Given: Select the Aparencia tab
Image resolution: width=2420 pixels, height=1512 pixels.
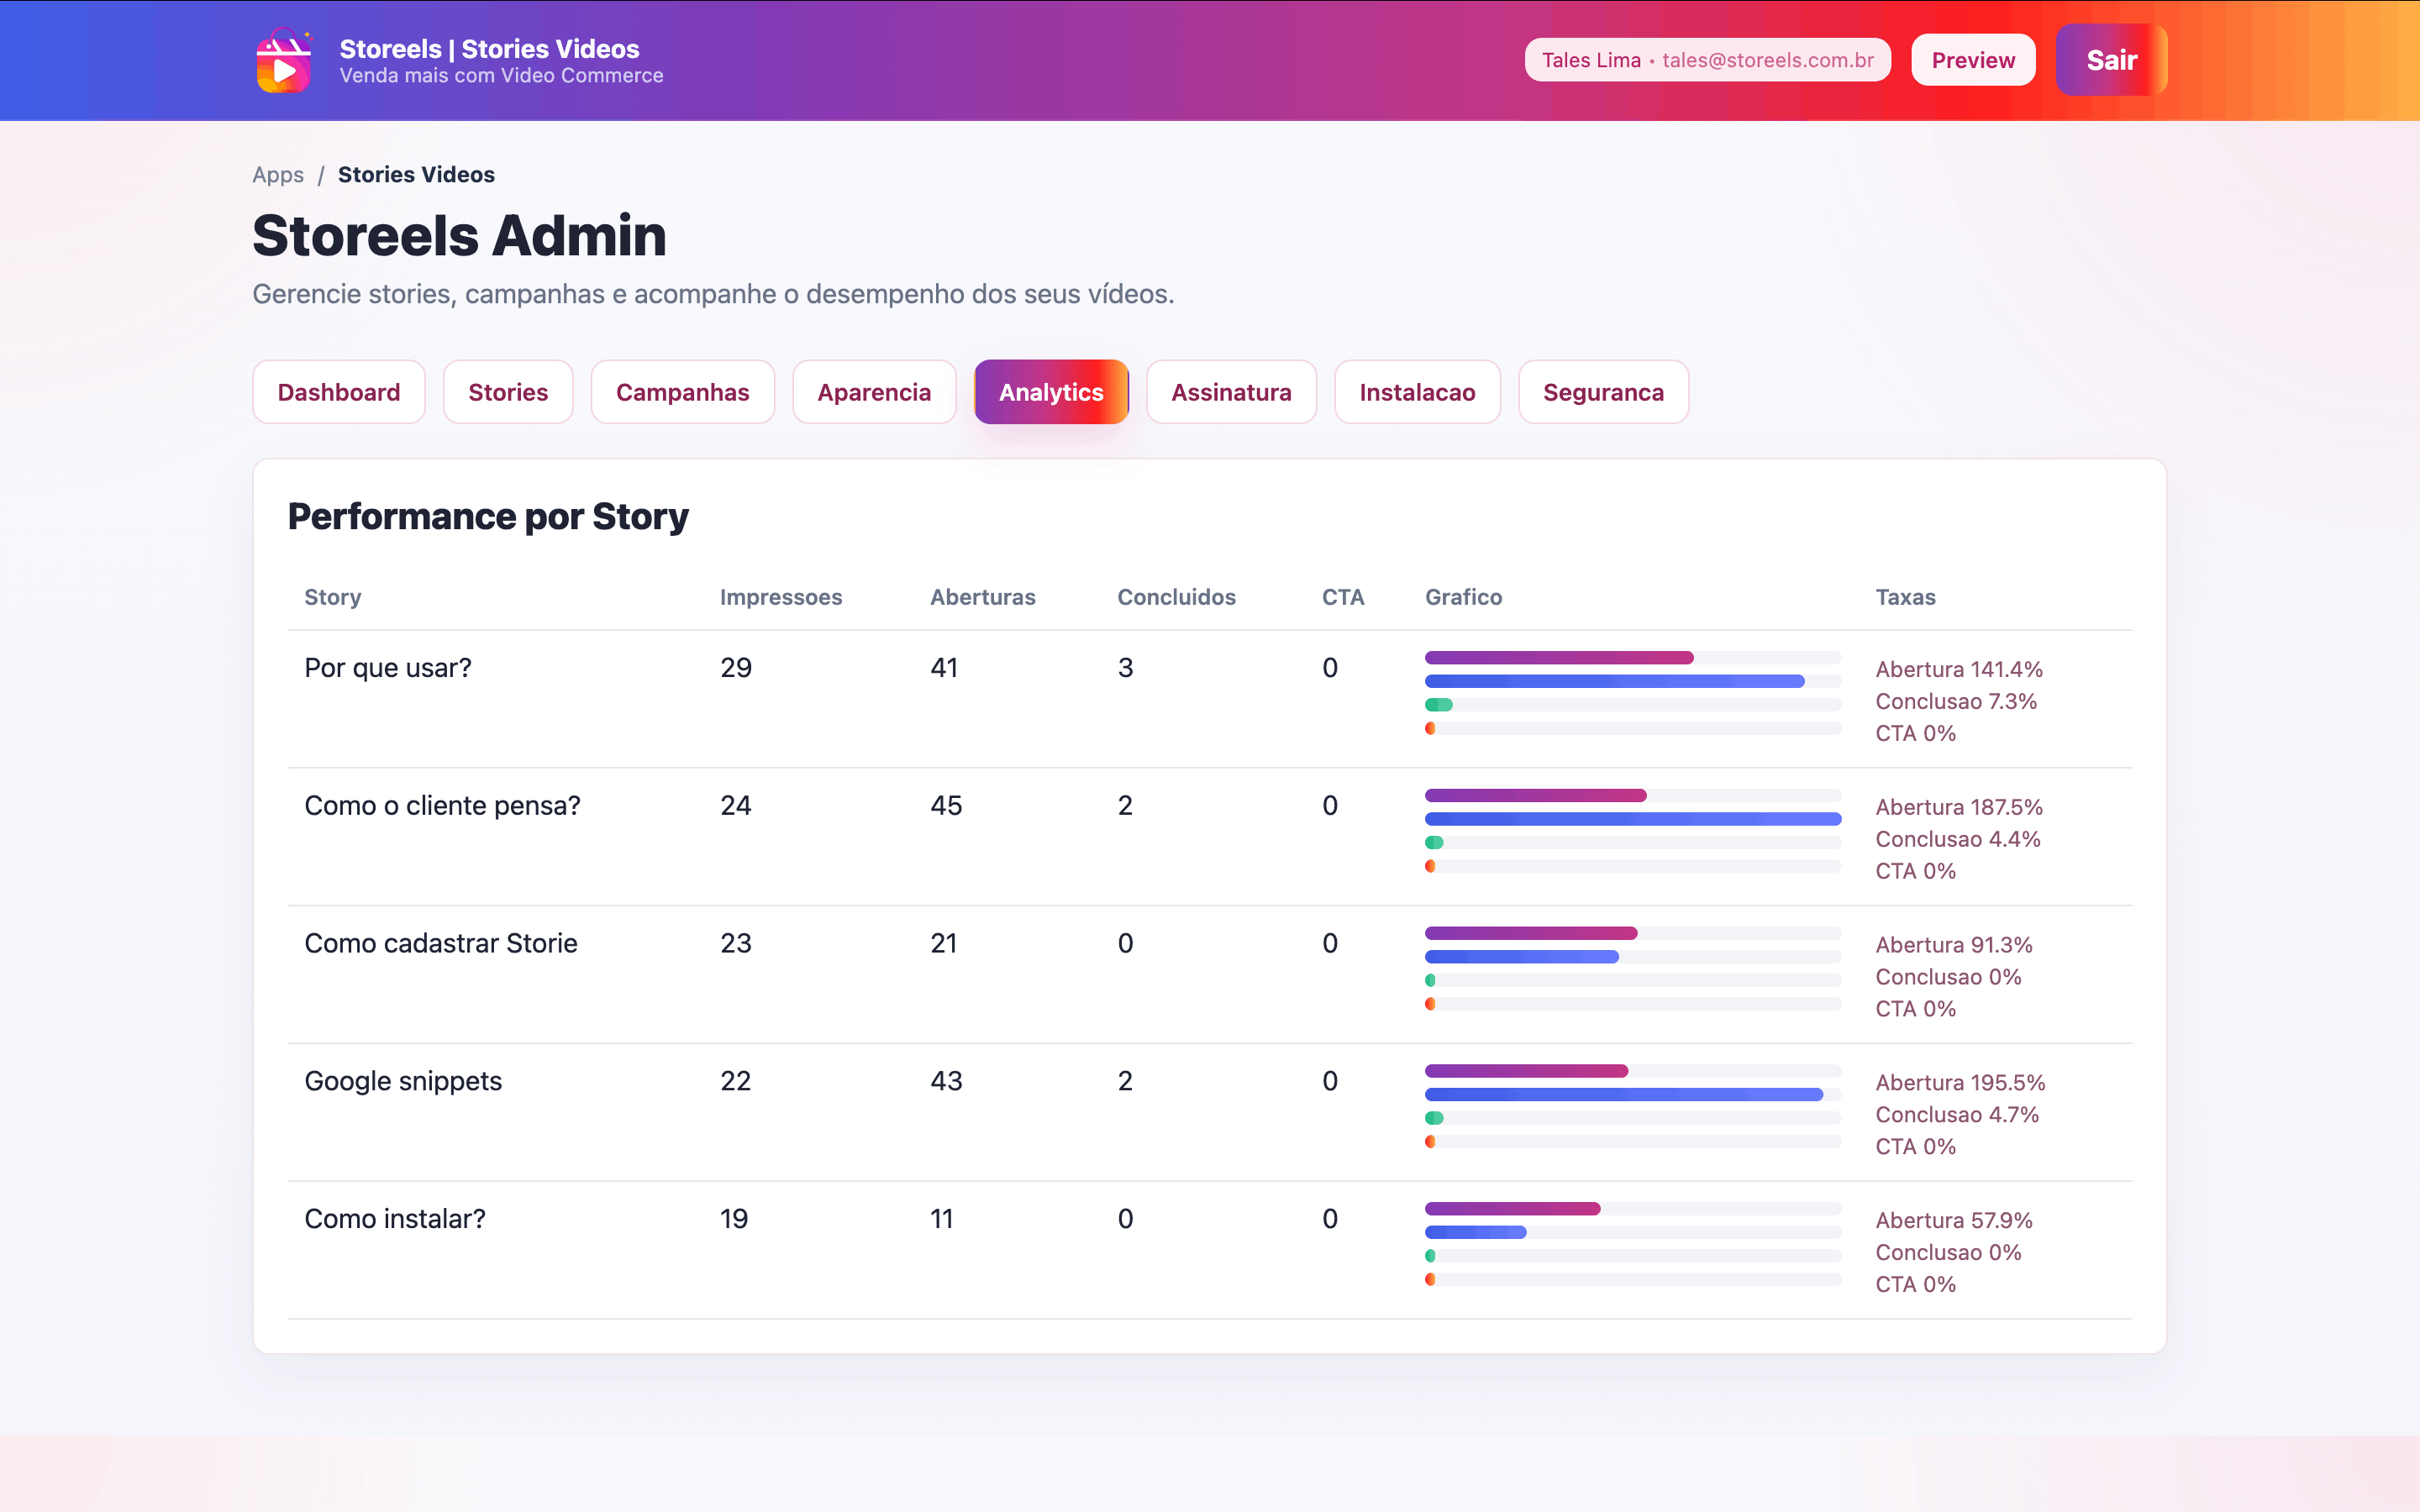Looking at the screenshot, I should click(x=873, y=392).
